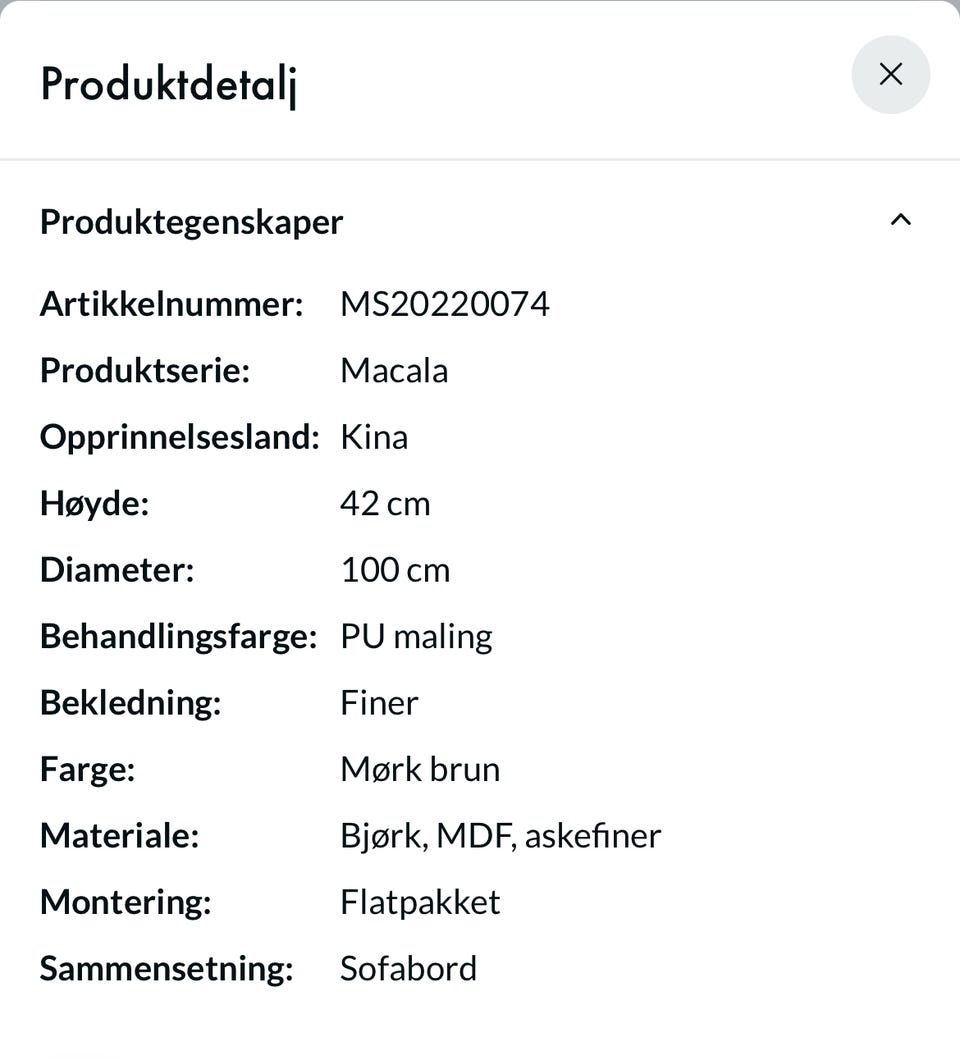The height and width of the screenshot is (1060, 960).
Task: Click the Sammensetning label
Action: point(166,969)
